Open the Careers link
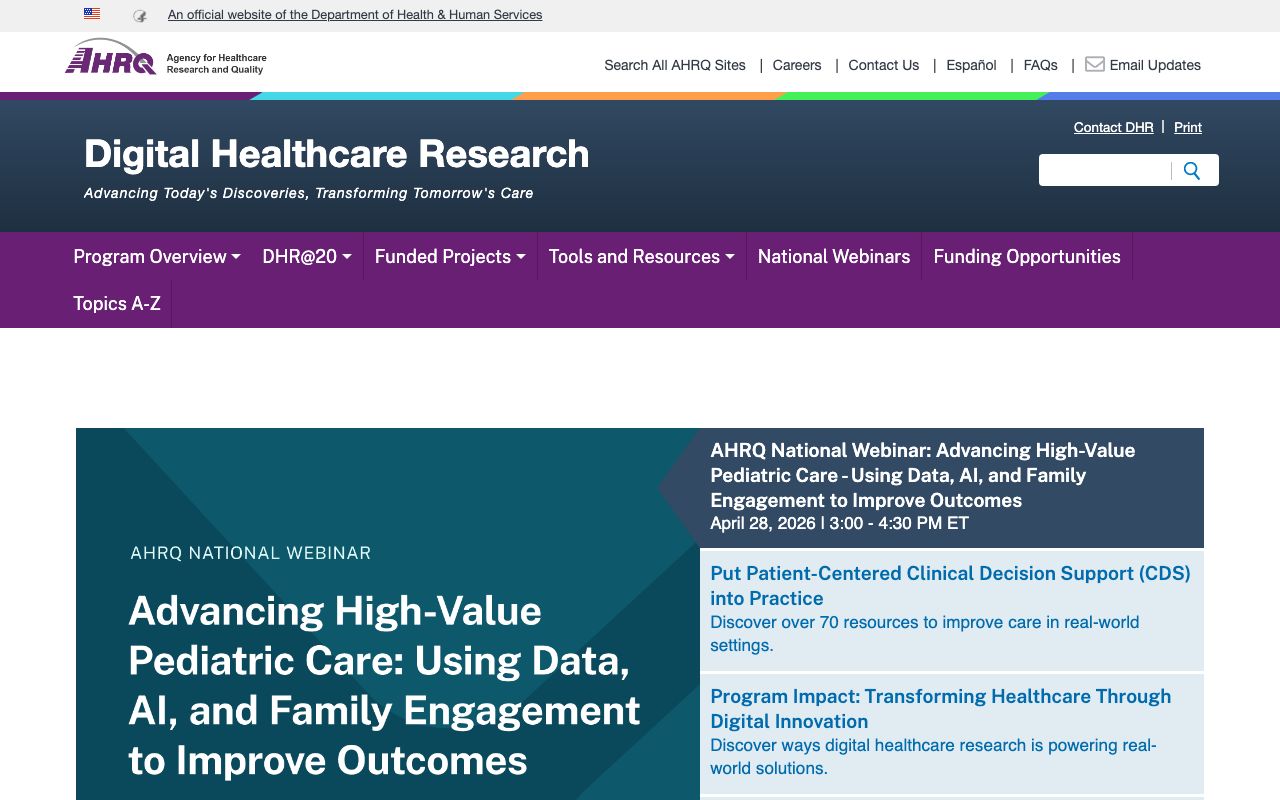The width and height of the screenshot is (1280, 800). 797,65
